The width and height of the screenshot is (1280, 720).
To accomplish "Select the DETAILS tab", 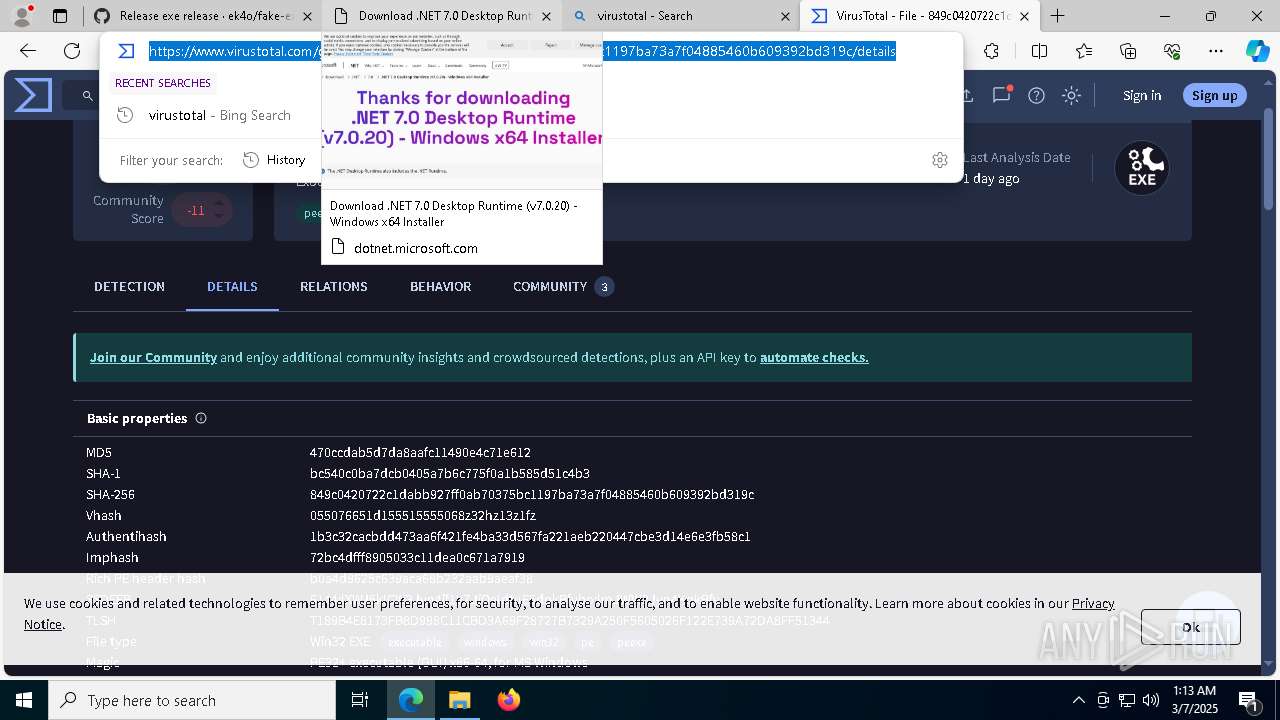I will click(x=232, y=286).
